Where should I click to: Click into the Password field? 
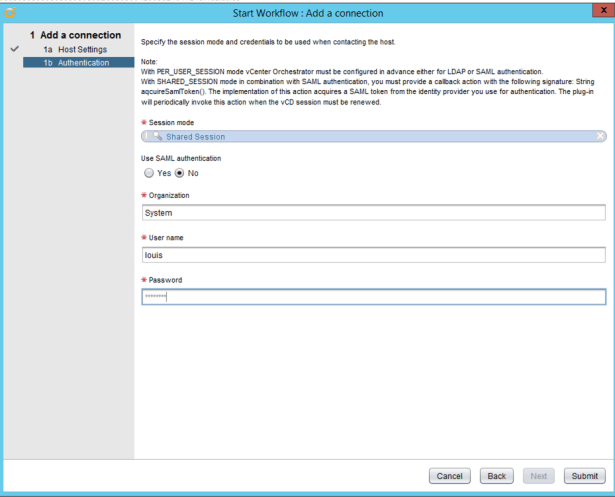(x=373, y=297)
